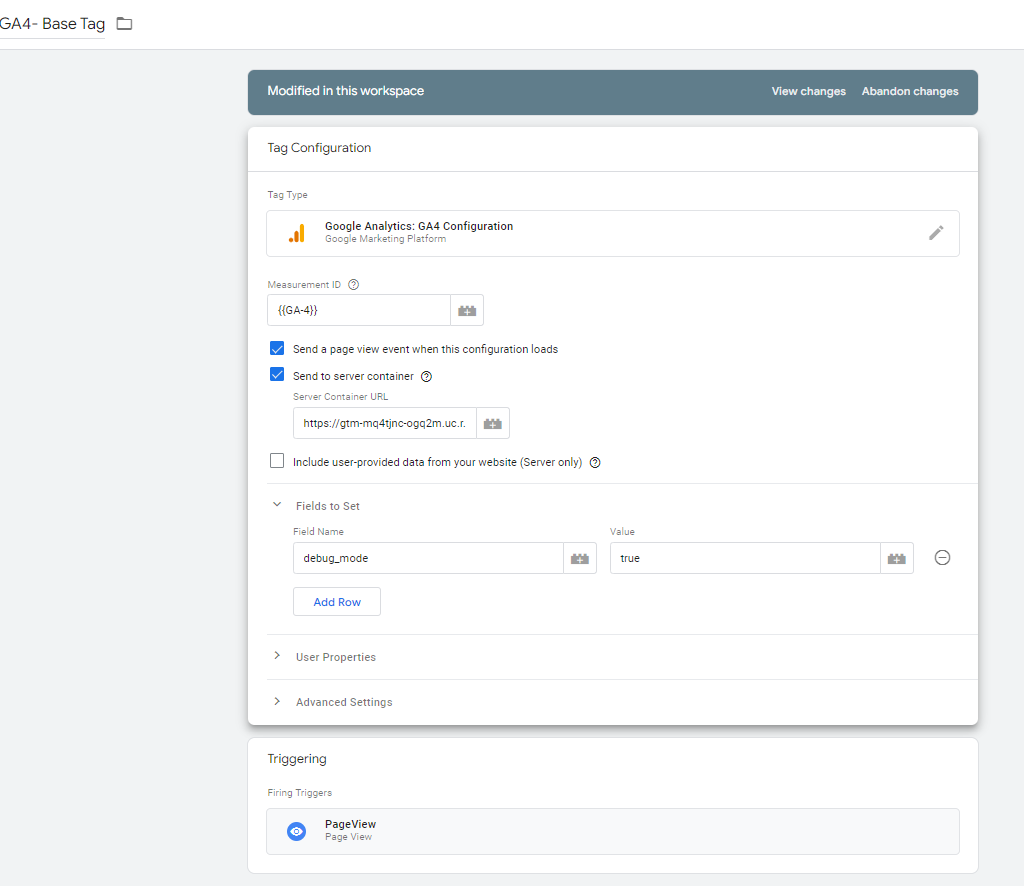Uncheck Send to server container checkbox
The width and height of the screenshot is (1024, 886).
click(277, 375)
